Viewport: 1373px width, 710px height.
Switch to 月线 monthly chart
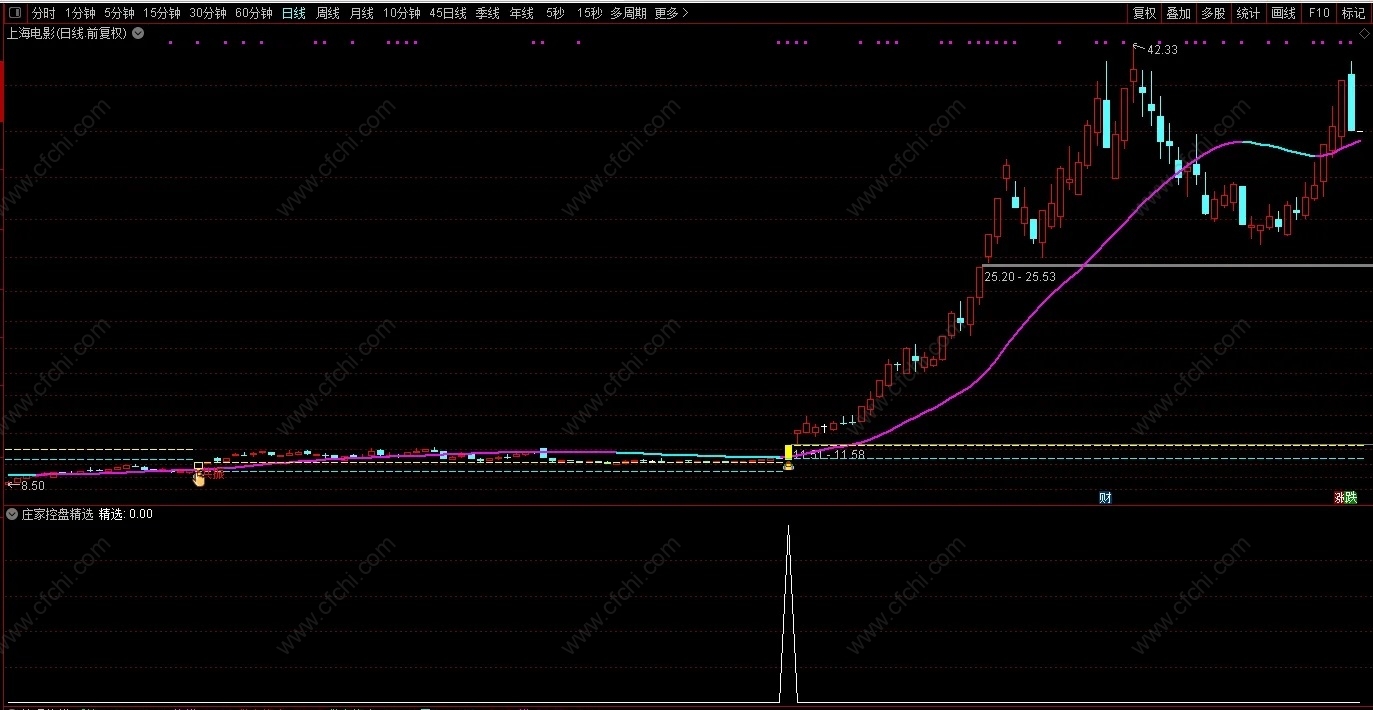[x=361, y=13]
